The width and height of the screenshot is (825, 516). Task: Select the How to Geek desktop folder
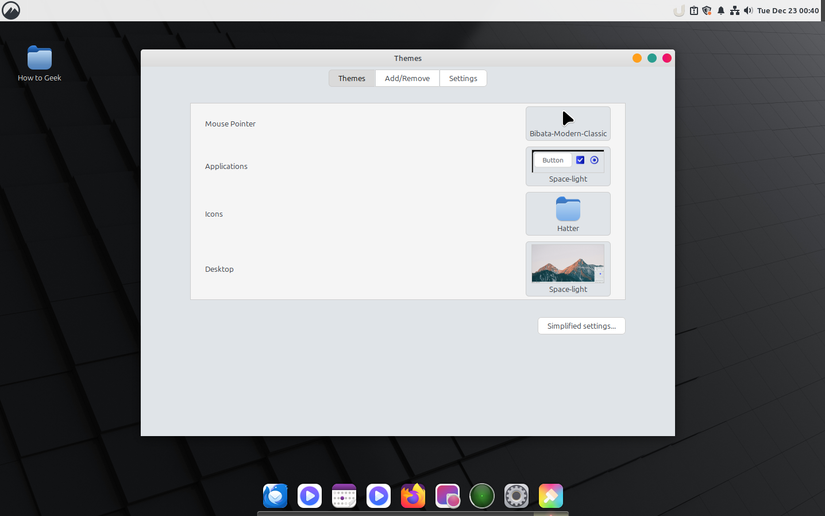click(39, 60)
